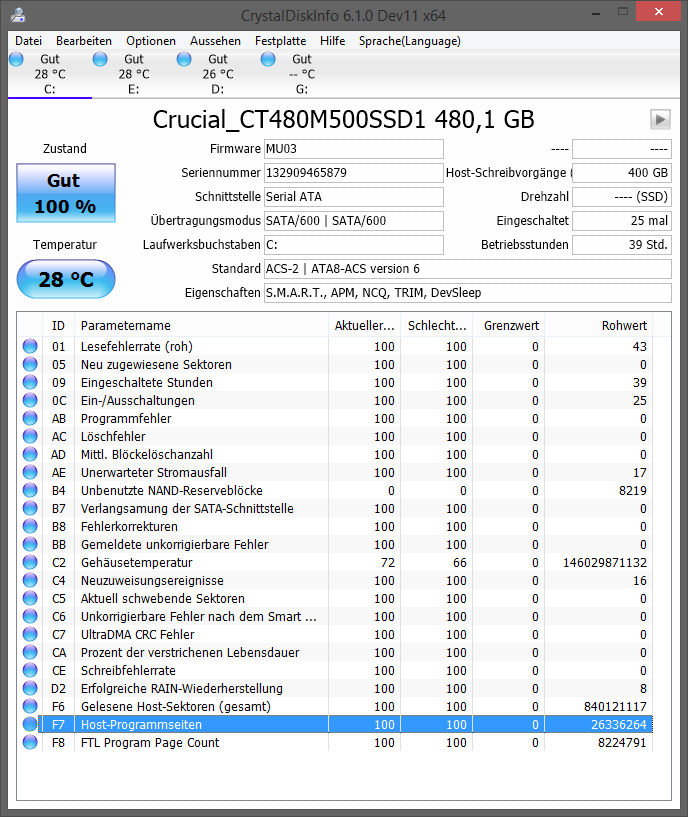Click status icon of UltraDMA CRC Fehler row

(30, 634)
